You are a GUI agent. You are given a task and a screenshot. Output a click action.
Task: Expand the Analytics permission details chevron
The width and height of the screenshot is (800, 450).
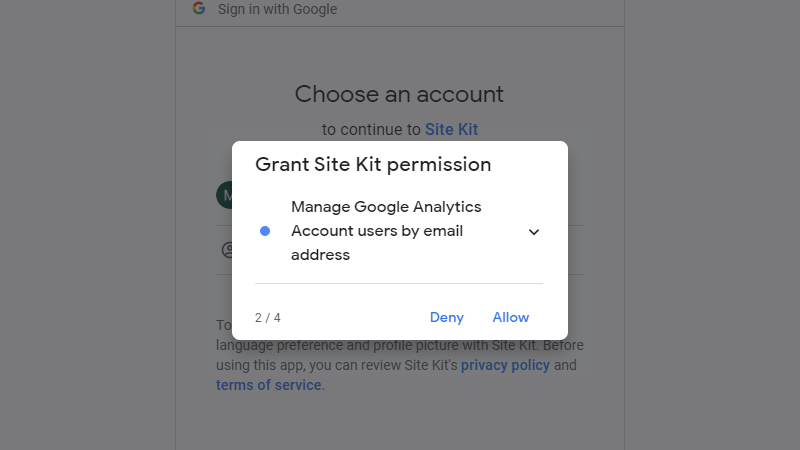click(x=534, y=232)
